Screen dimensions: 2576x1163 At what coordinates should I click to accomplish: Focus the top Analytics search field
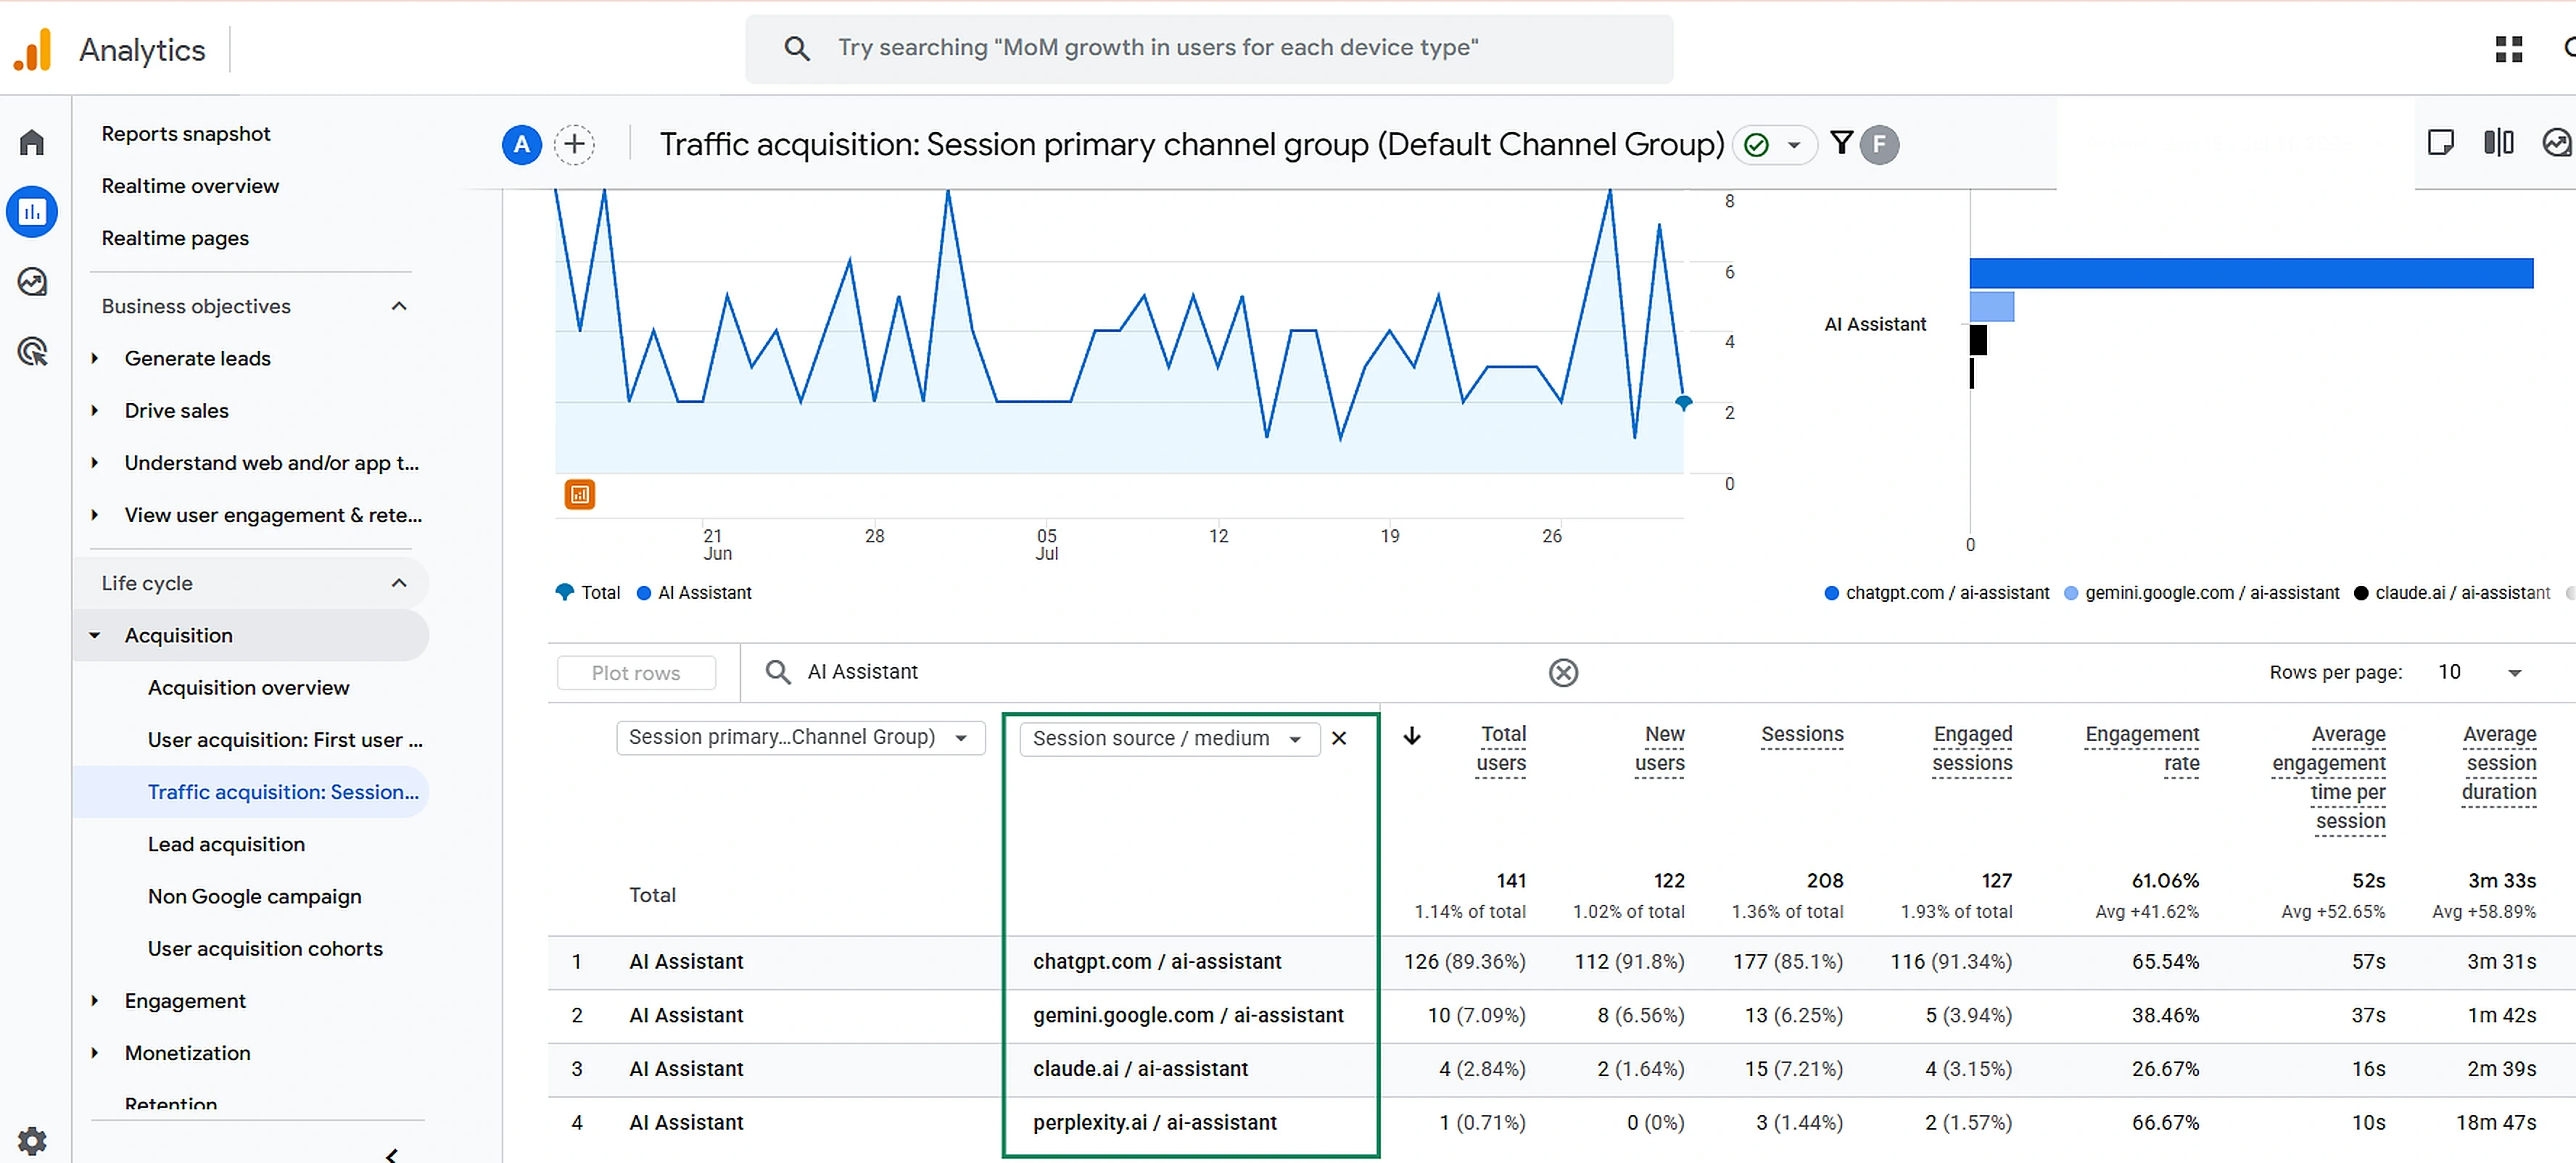click(x=1208, y=48)
